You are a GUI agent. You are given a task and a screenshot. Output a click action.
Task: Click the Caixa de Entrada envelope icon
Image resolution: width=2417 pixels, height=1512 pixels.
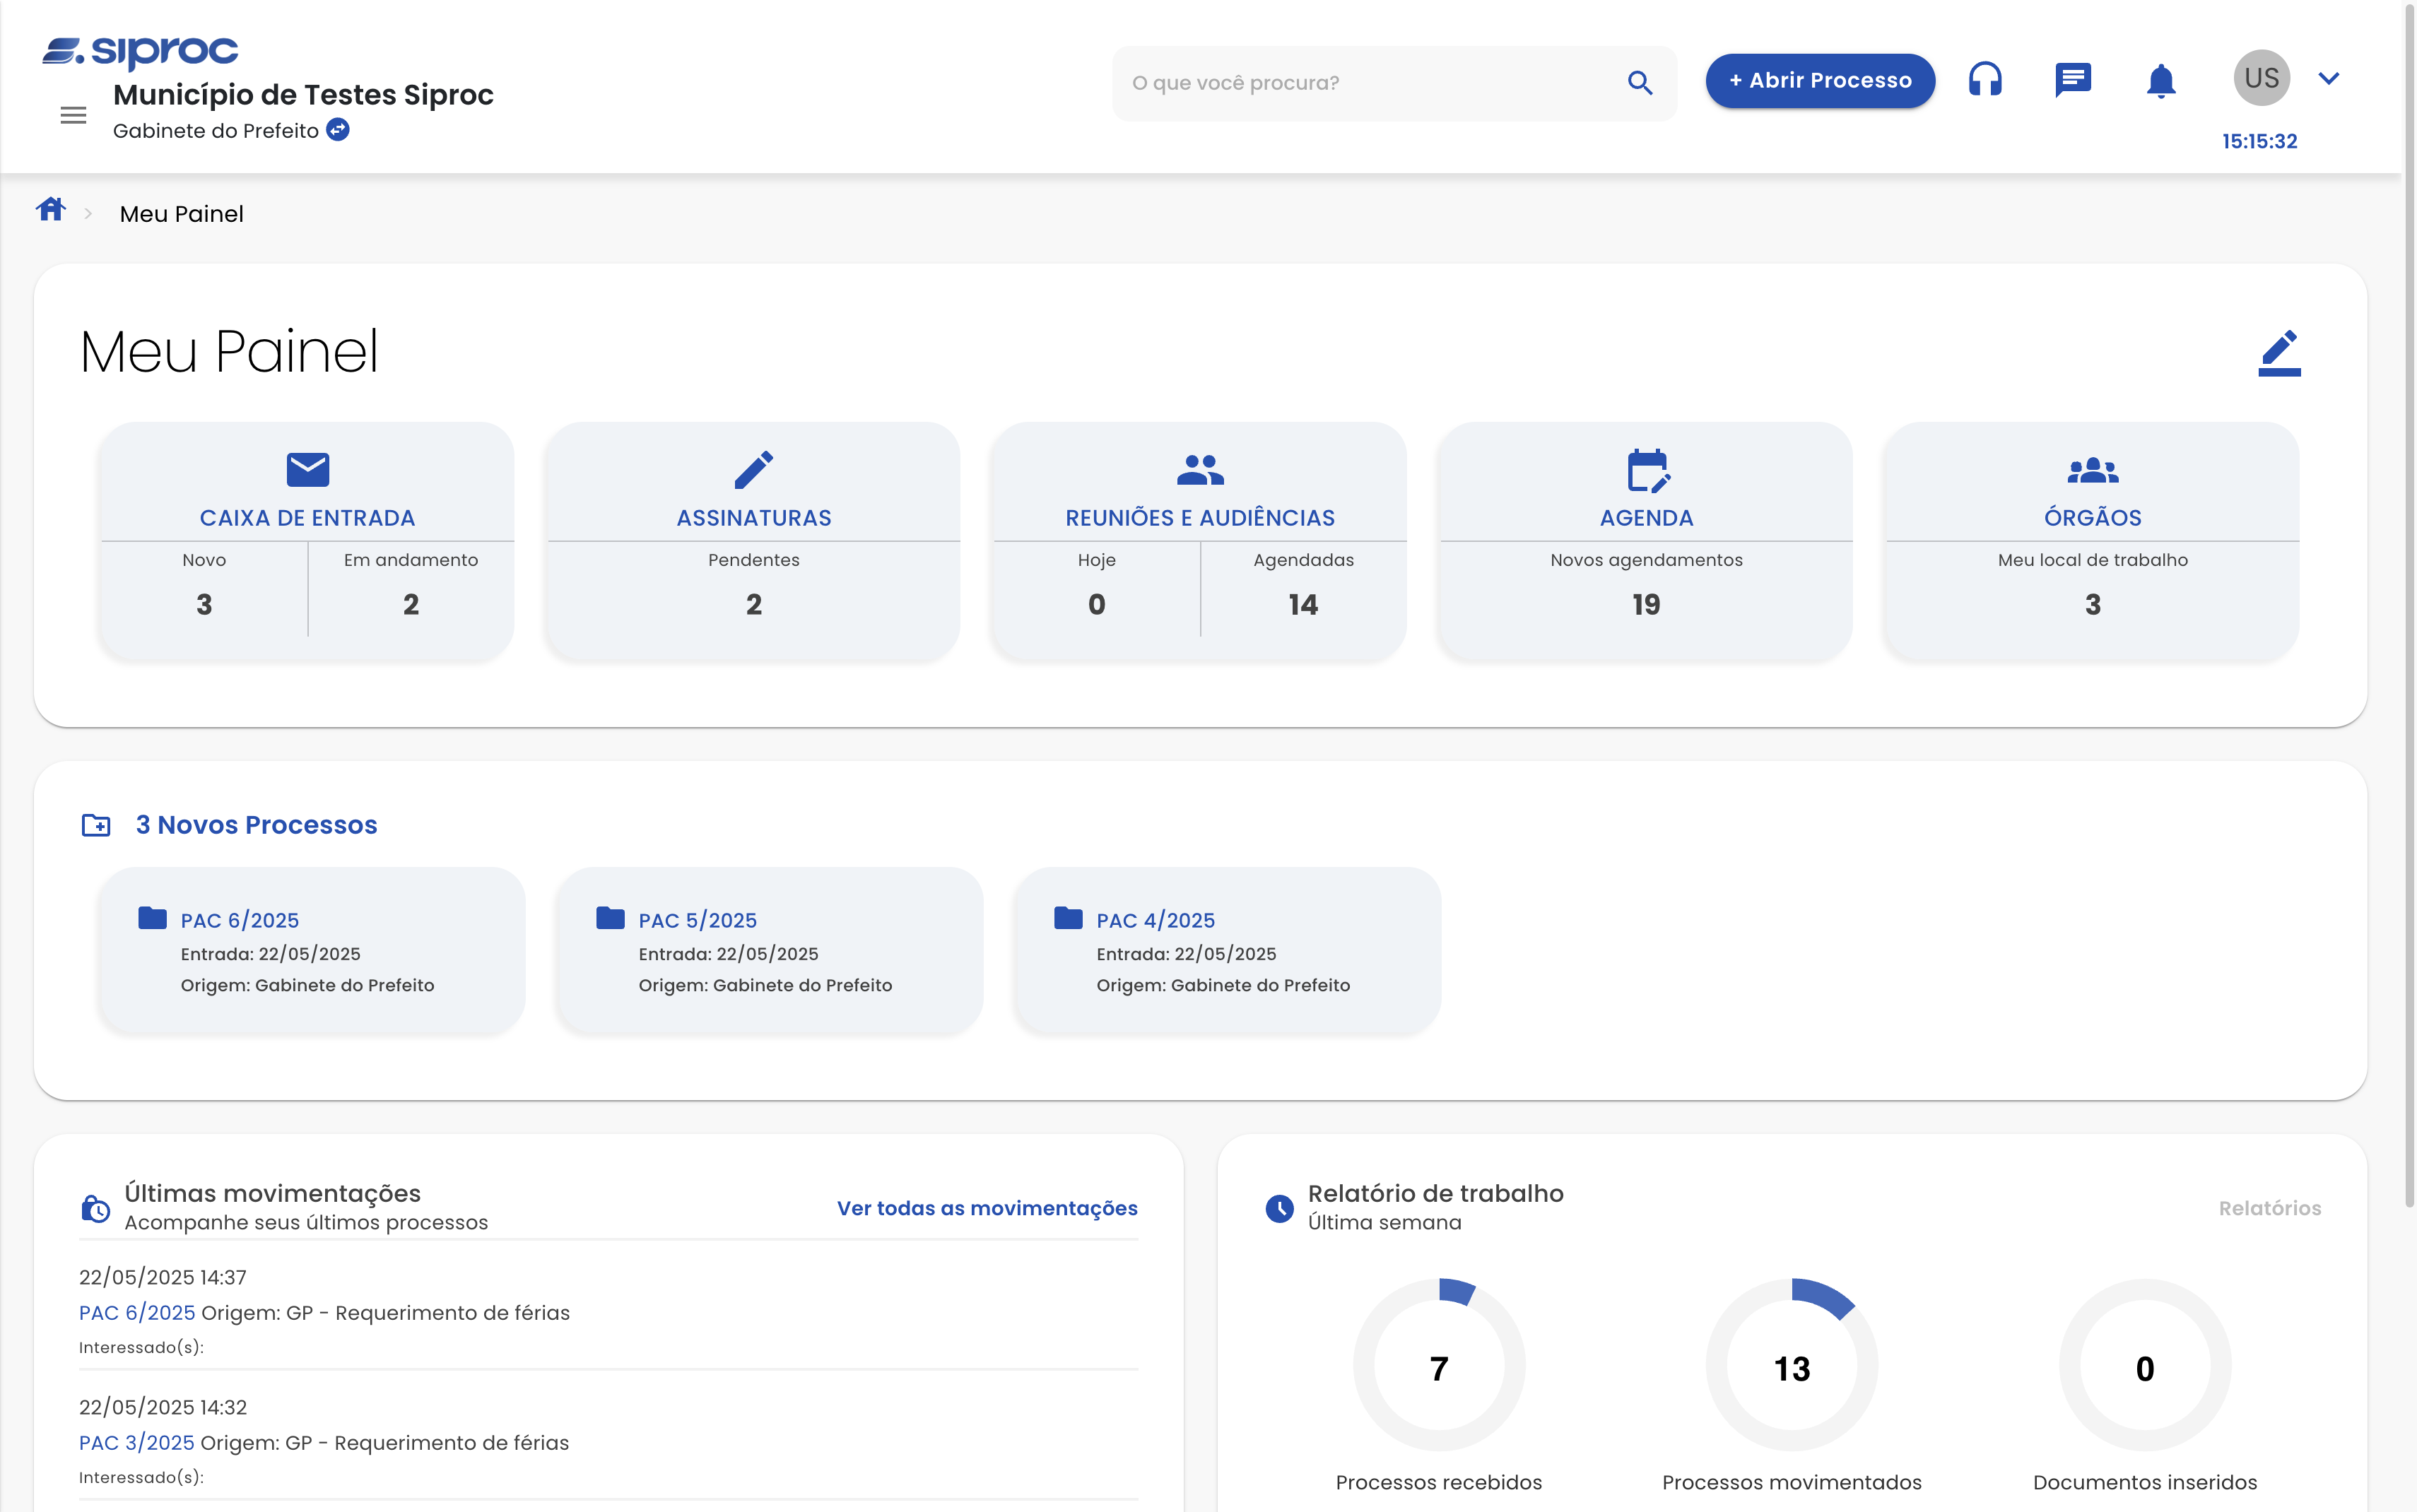coord(308,469)
